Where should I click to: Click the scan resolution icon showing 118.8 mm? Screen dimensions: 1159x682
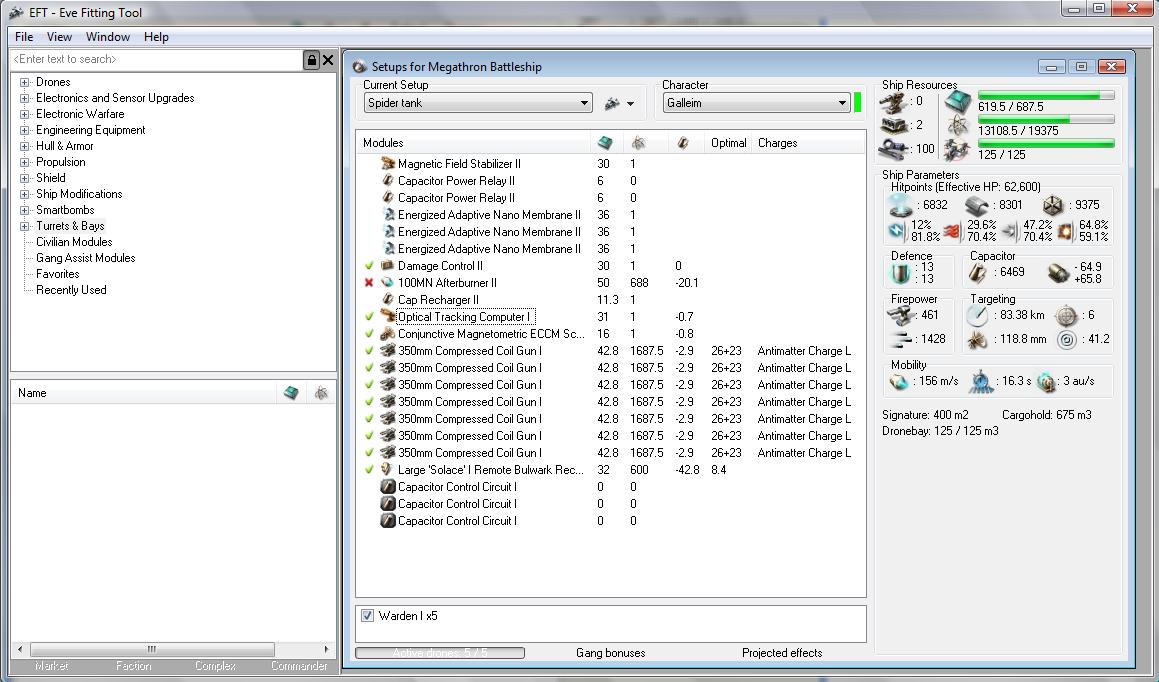point(977,340)
